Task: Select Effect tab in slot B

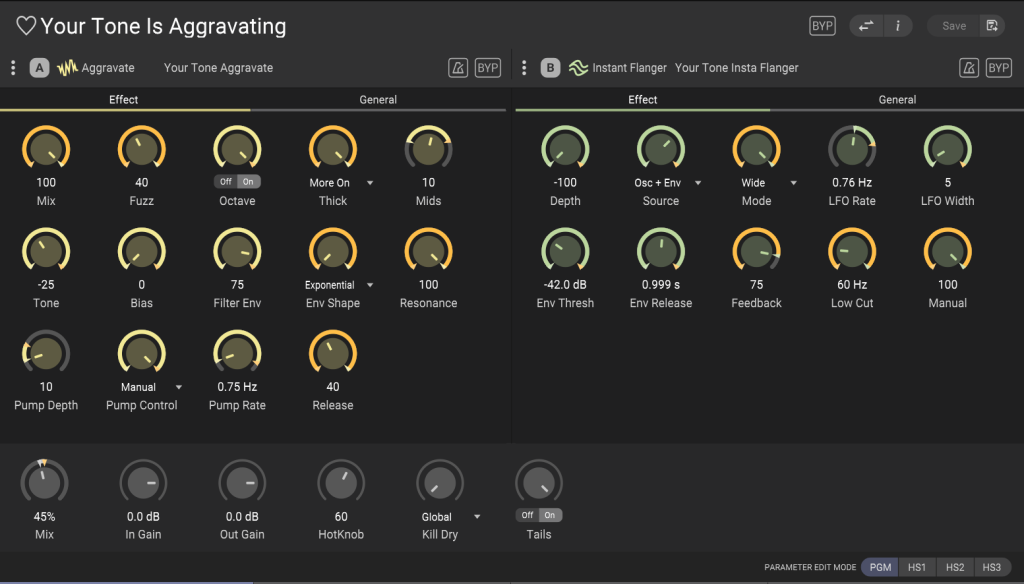Action: click(643, 99)
